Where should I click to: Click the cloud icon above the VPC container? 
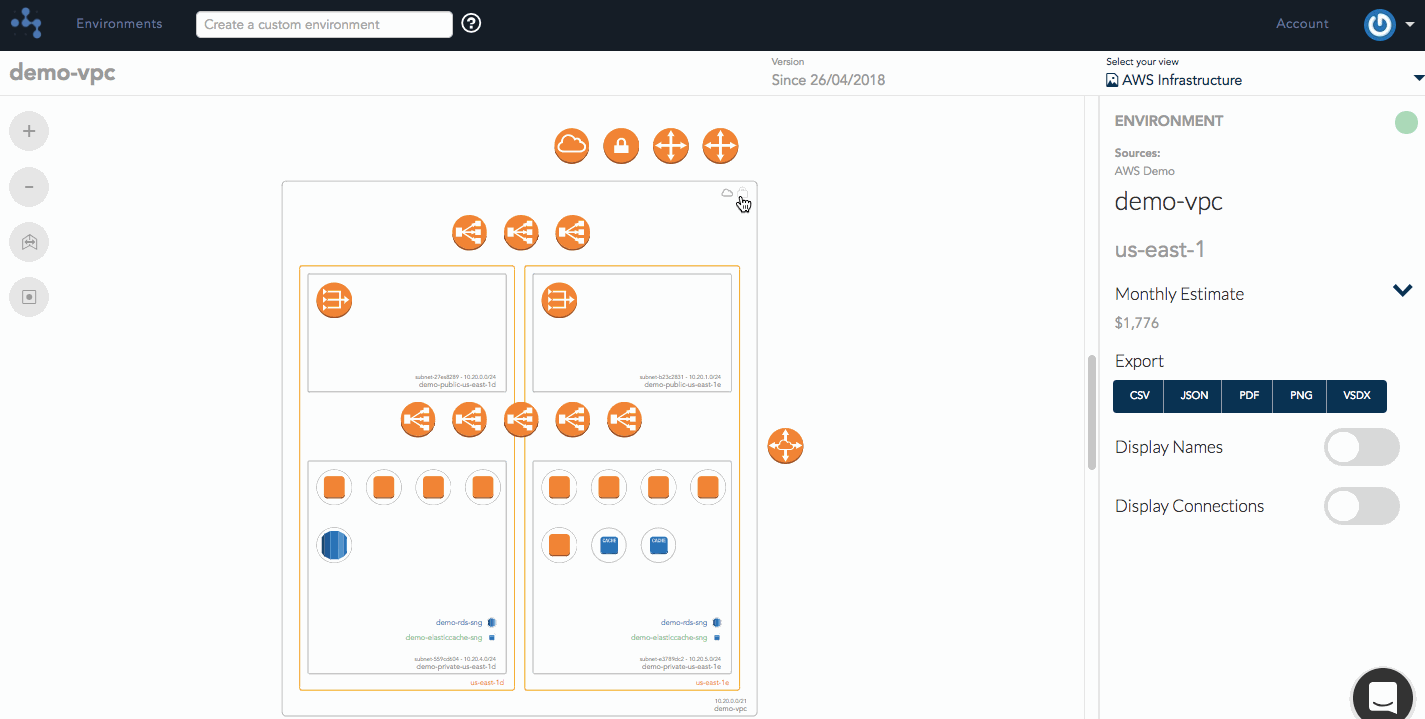pyautogui.click(x=571, y=145)
